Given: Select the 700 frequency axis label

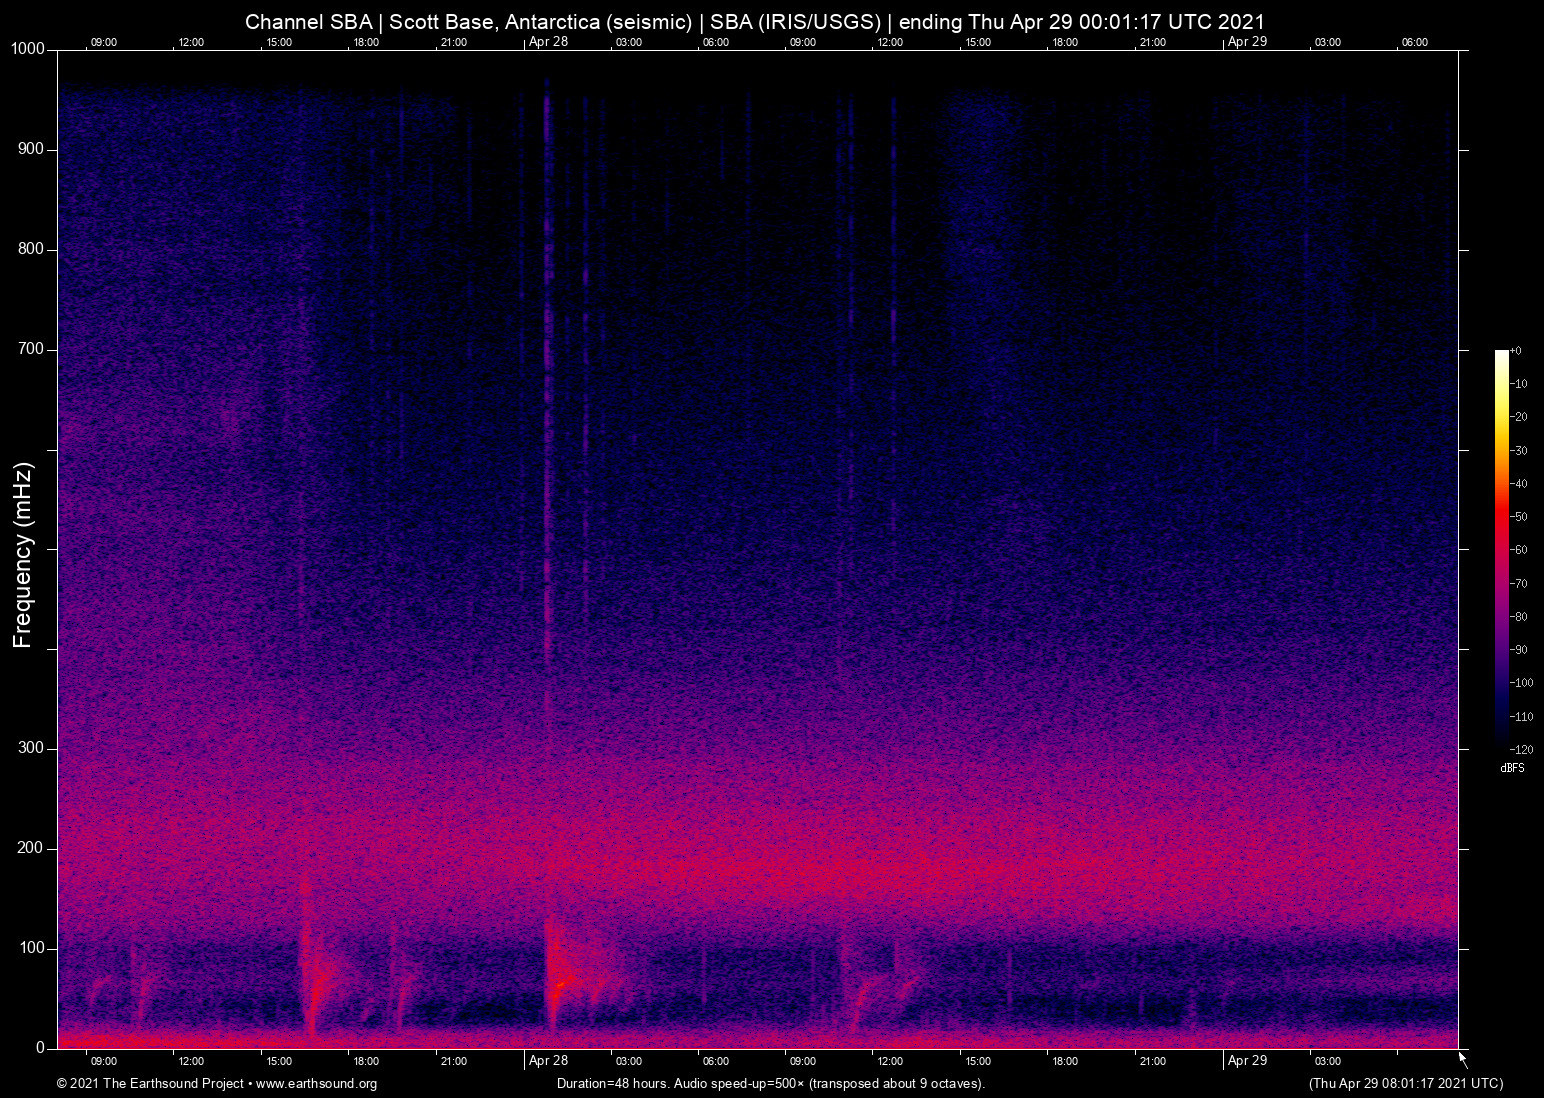Looking at the screenshot, I should coord(31,349).
